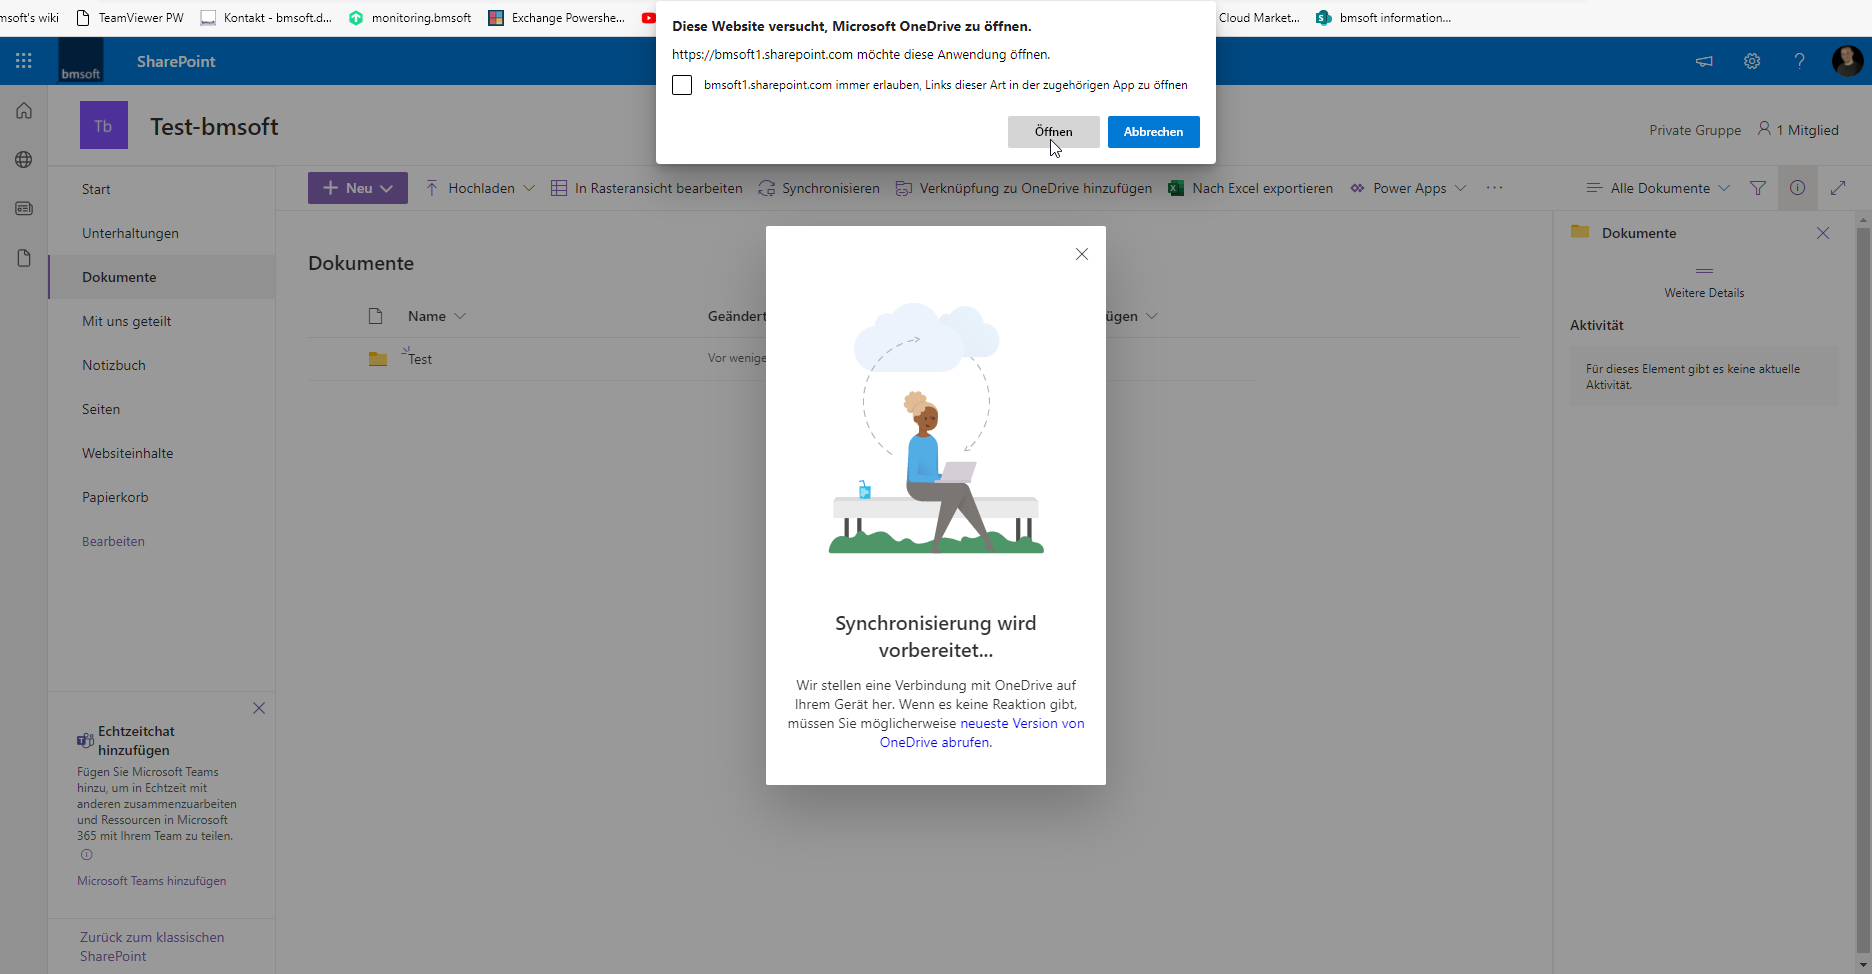Open the monitoring.bmsoft bookmark
This screenshot has width=1872, height=974.
click(410, 18)
